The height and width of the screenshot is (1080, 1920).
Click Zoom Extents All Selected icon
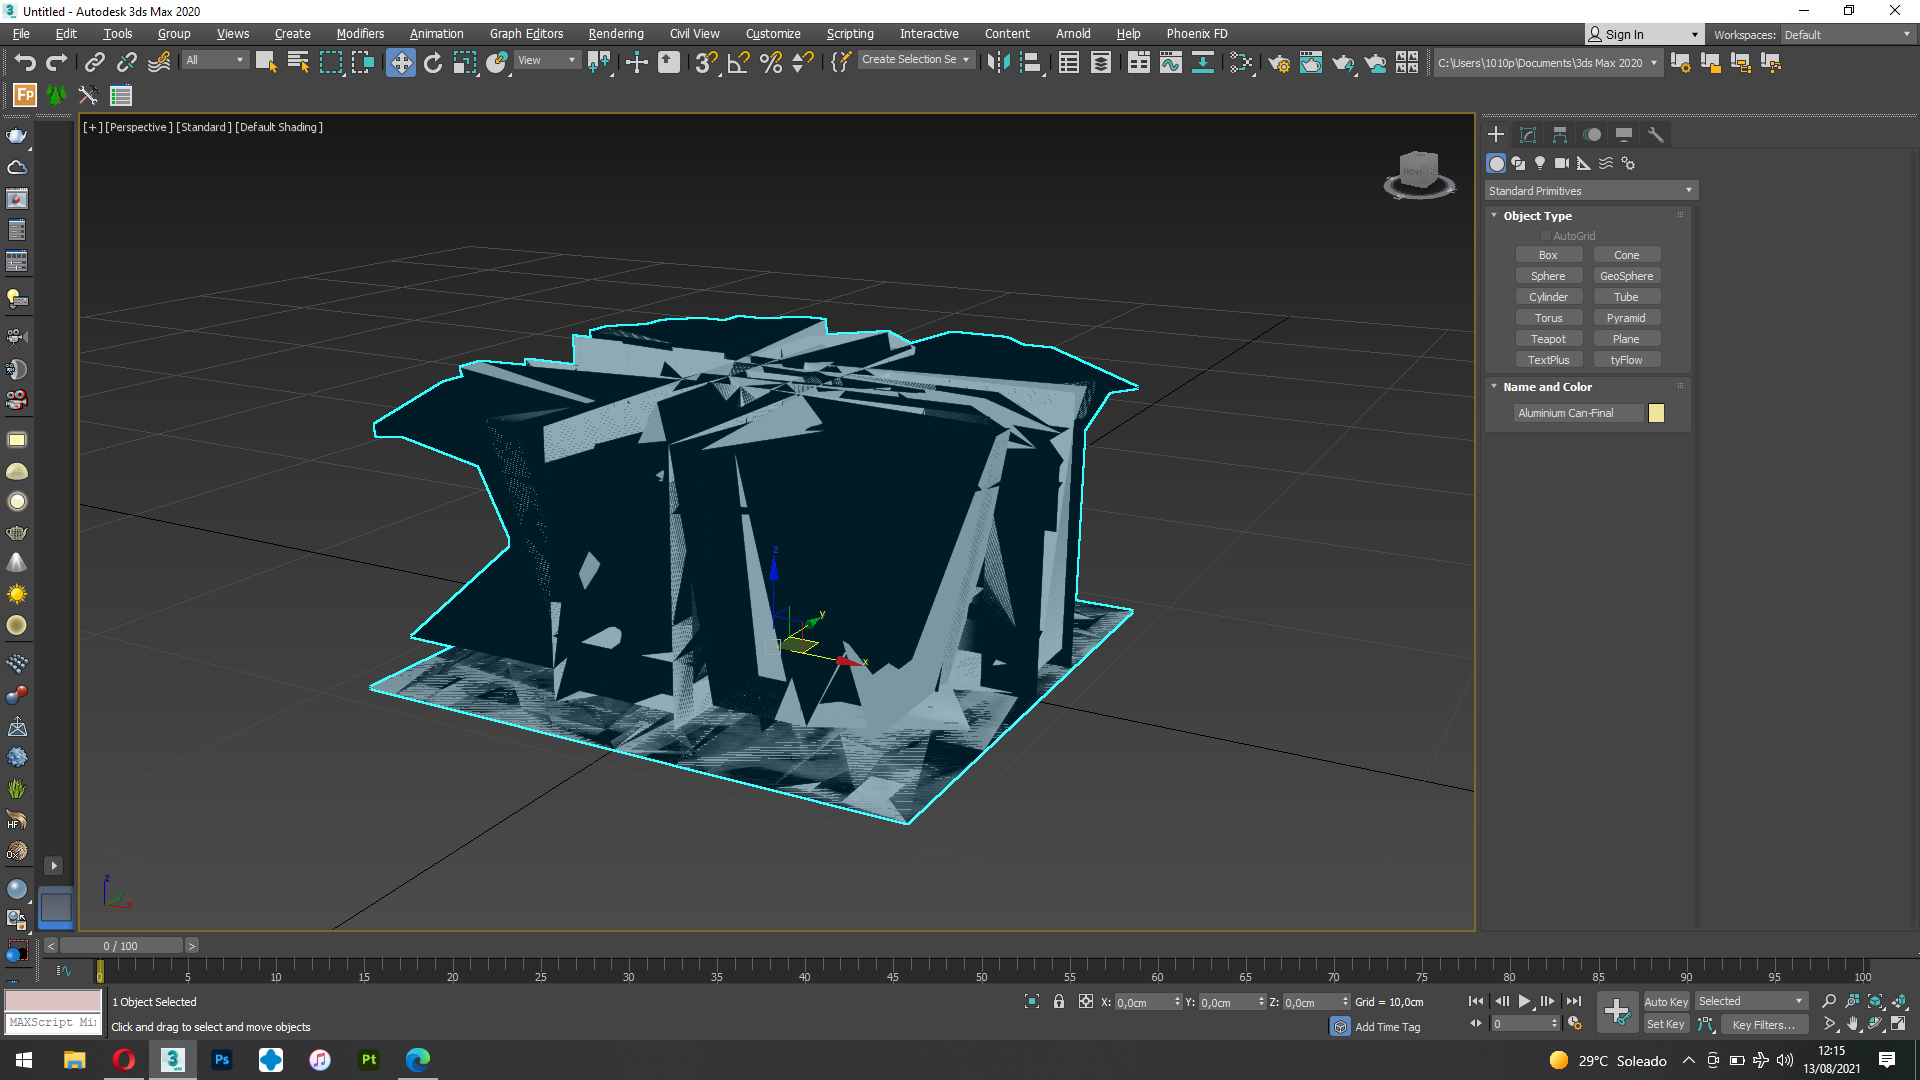coord(1899,1001)
